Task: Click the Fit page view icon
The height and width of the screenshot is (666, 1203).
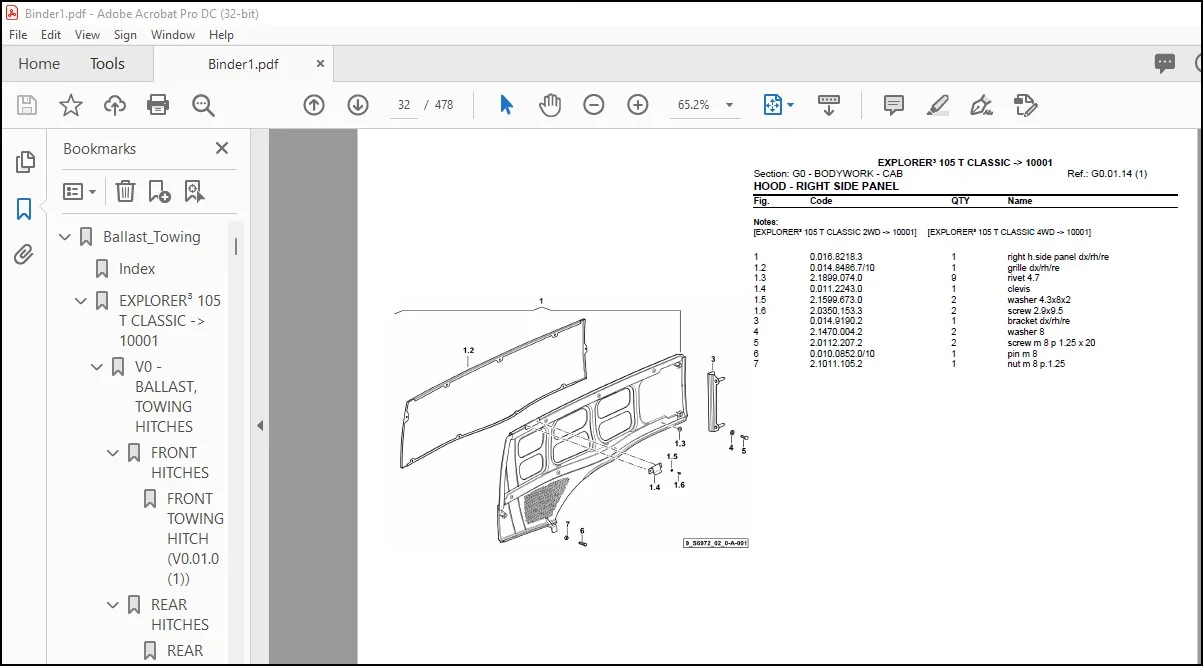Action: (x=773, y=105)
